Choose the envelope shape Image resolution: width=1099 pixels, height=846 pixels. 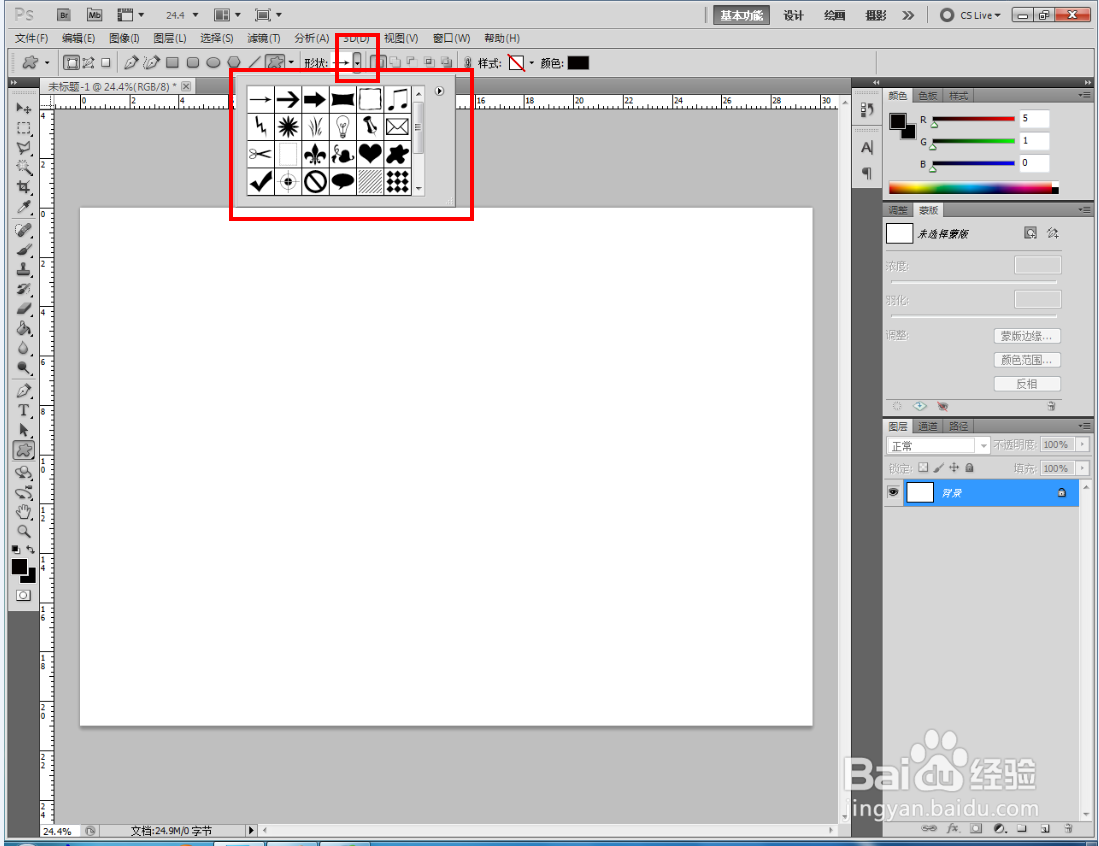click(x=397, y=127)
